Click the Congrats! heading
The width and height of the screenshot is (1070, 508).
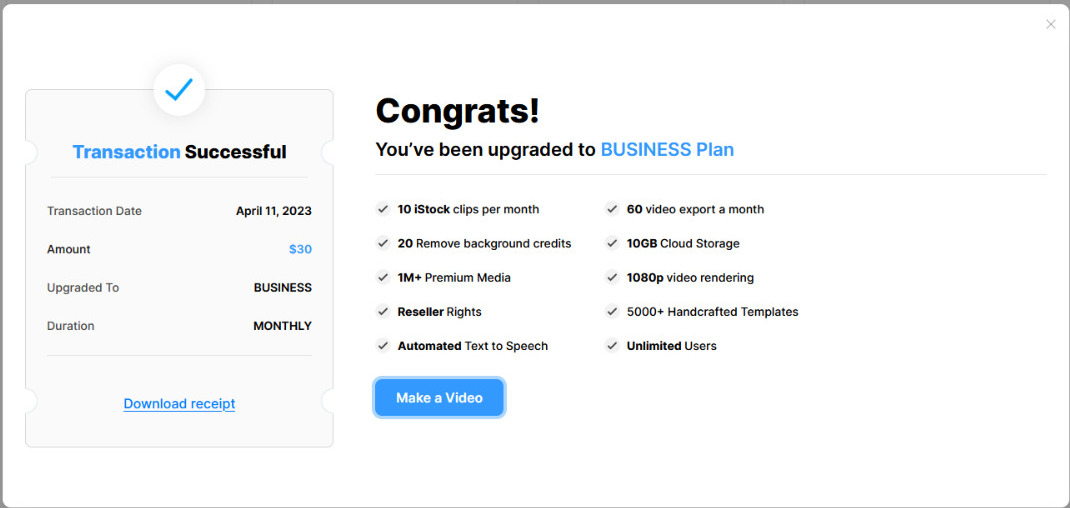tap(458, 110)
